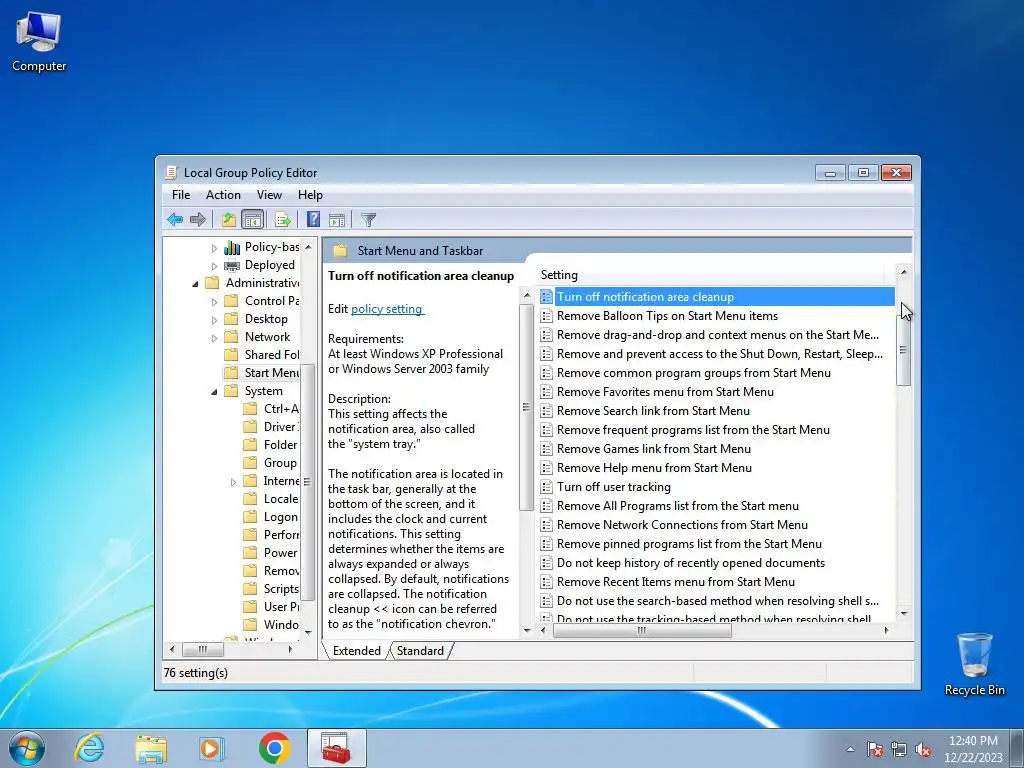The height and width of the screenshot is (768, 1024).
Task: Switch to the Standard tab
Action: click(420, 650)
